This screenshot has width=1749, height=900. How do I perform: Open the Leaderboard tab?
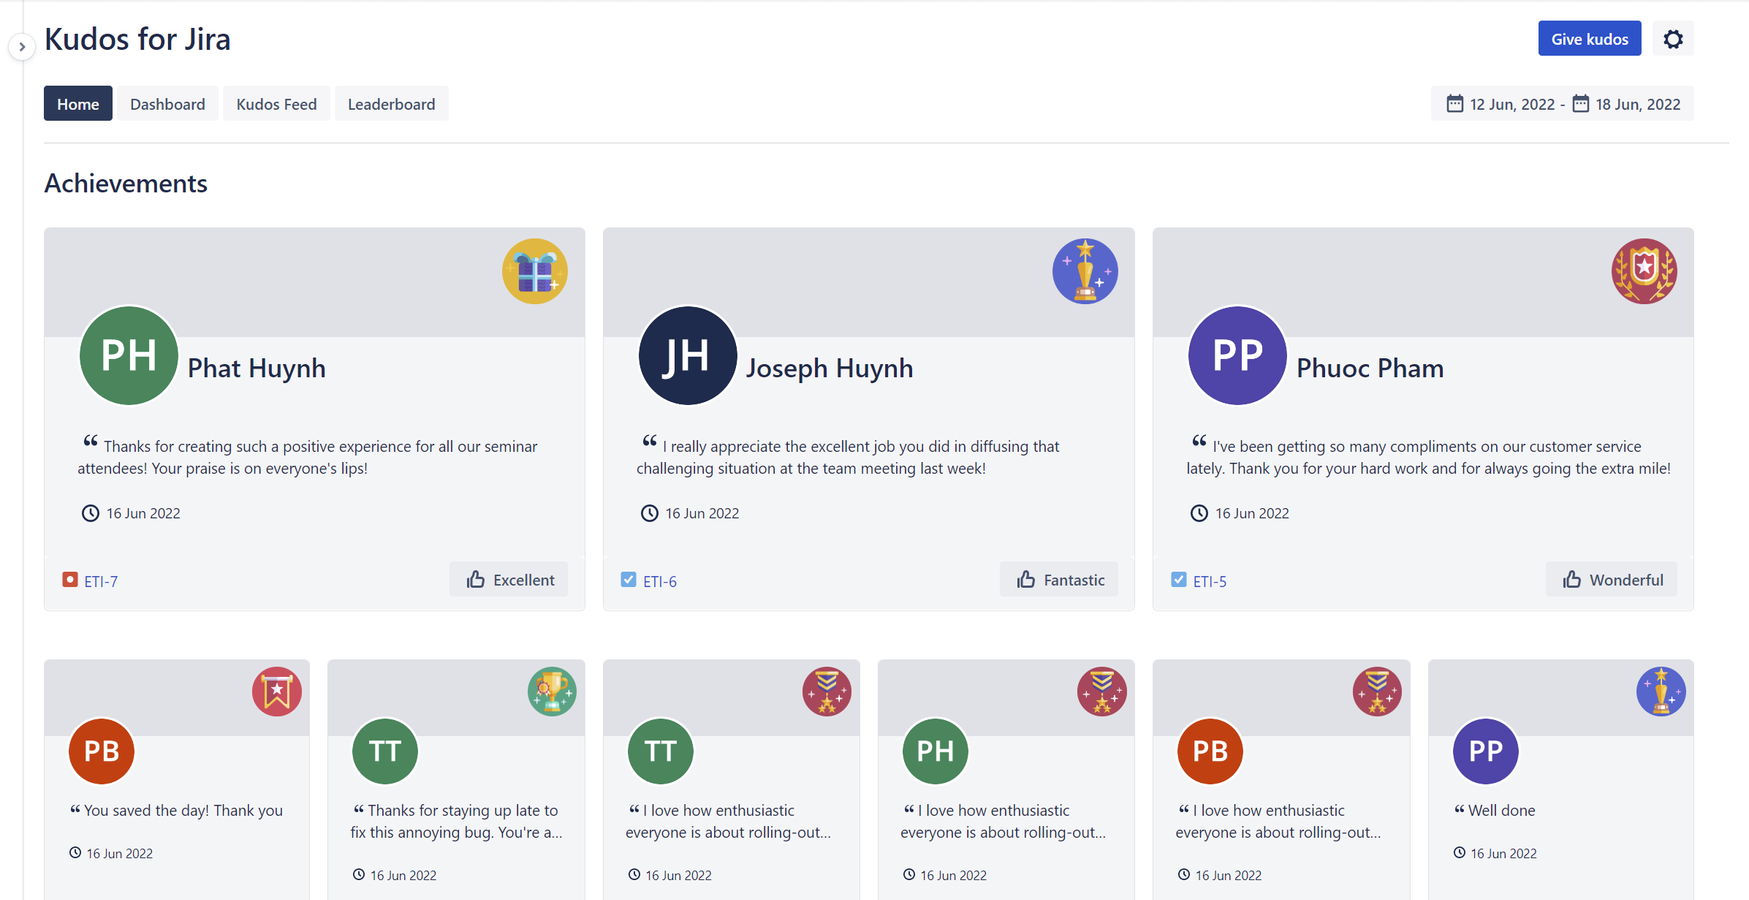pos(391,104)
